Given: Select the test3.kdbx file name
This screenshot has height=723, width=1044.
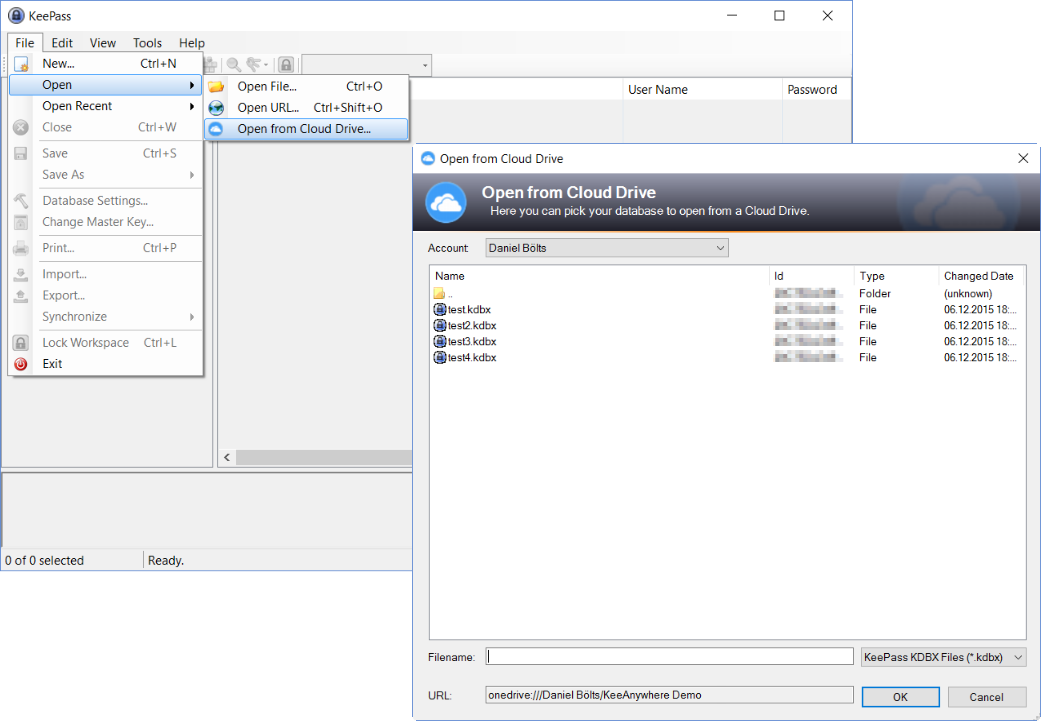Looking at the screenshot, I should (472, 342).
